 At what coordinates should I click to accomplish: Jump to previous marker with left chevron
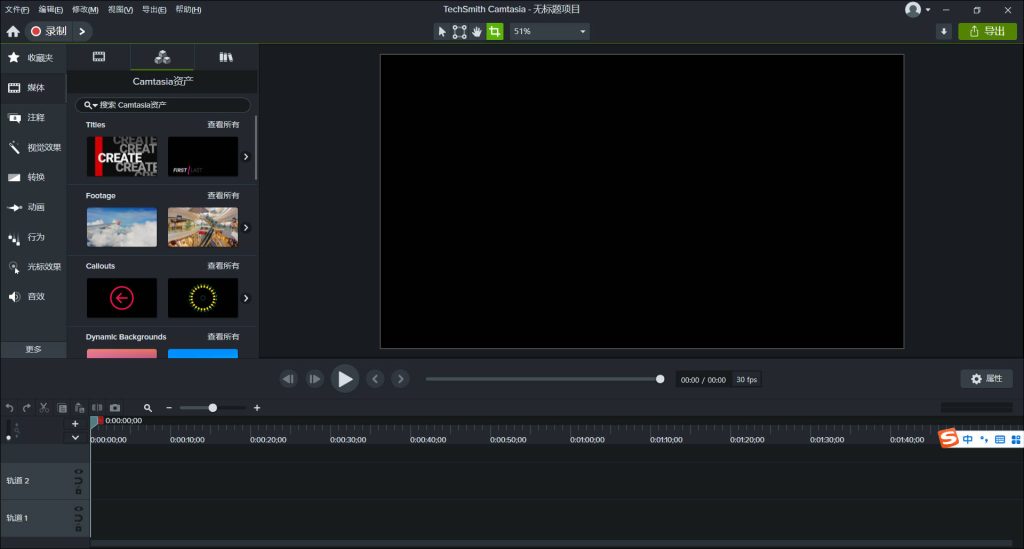click(375, 379)
